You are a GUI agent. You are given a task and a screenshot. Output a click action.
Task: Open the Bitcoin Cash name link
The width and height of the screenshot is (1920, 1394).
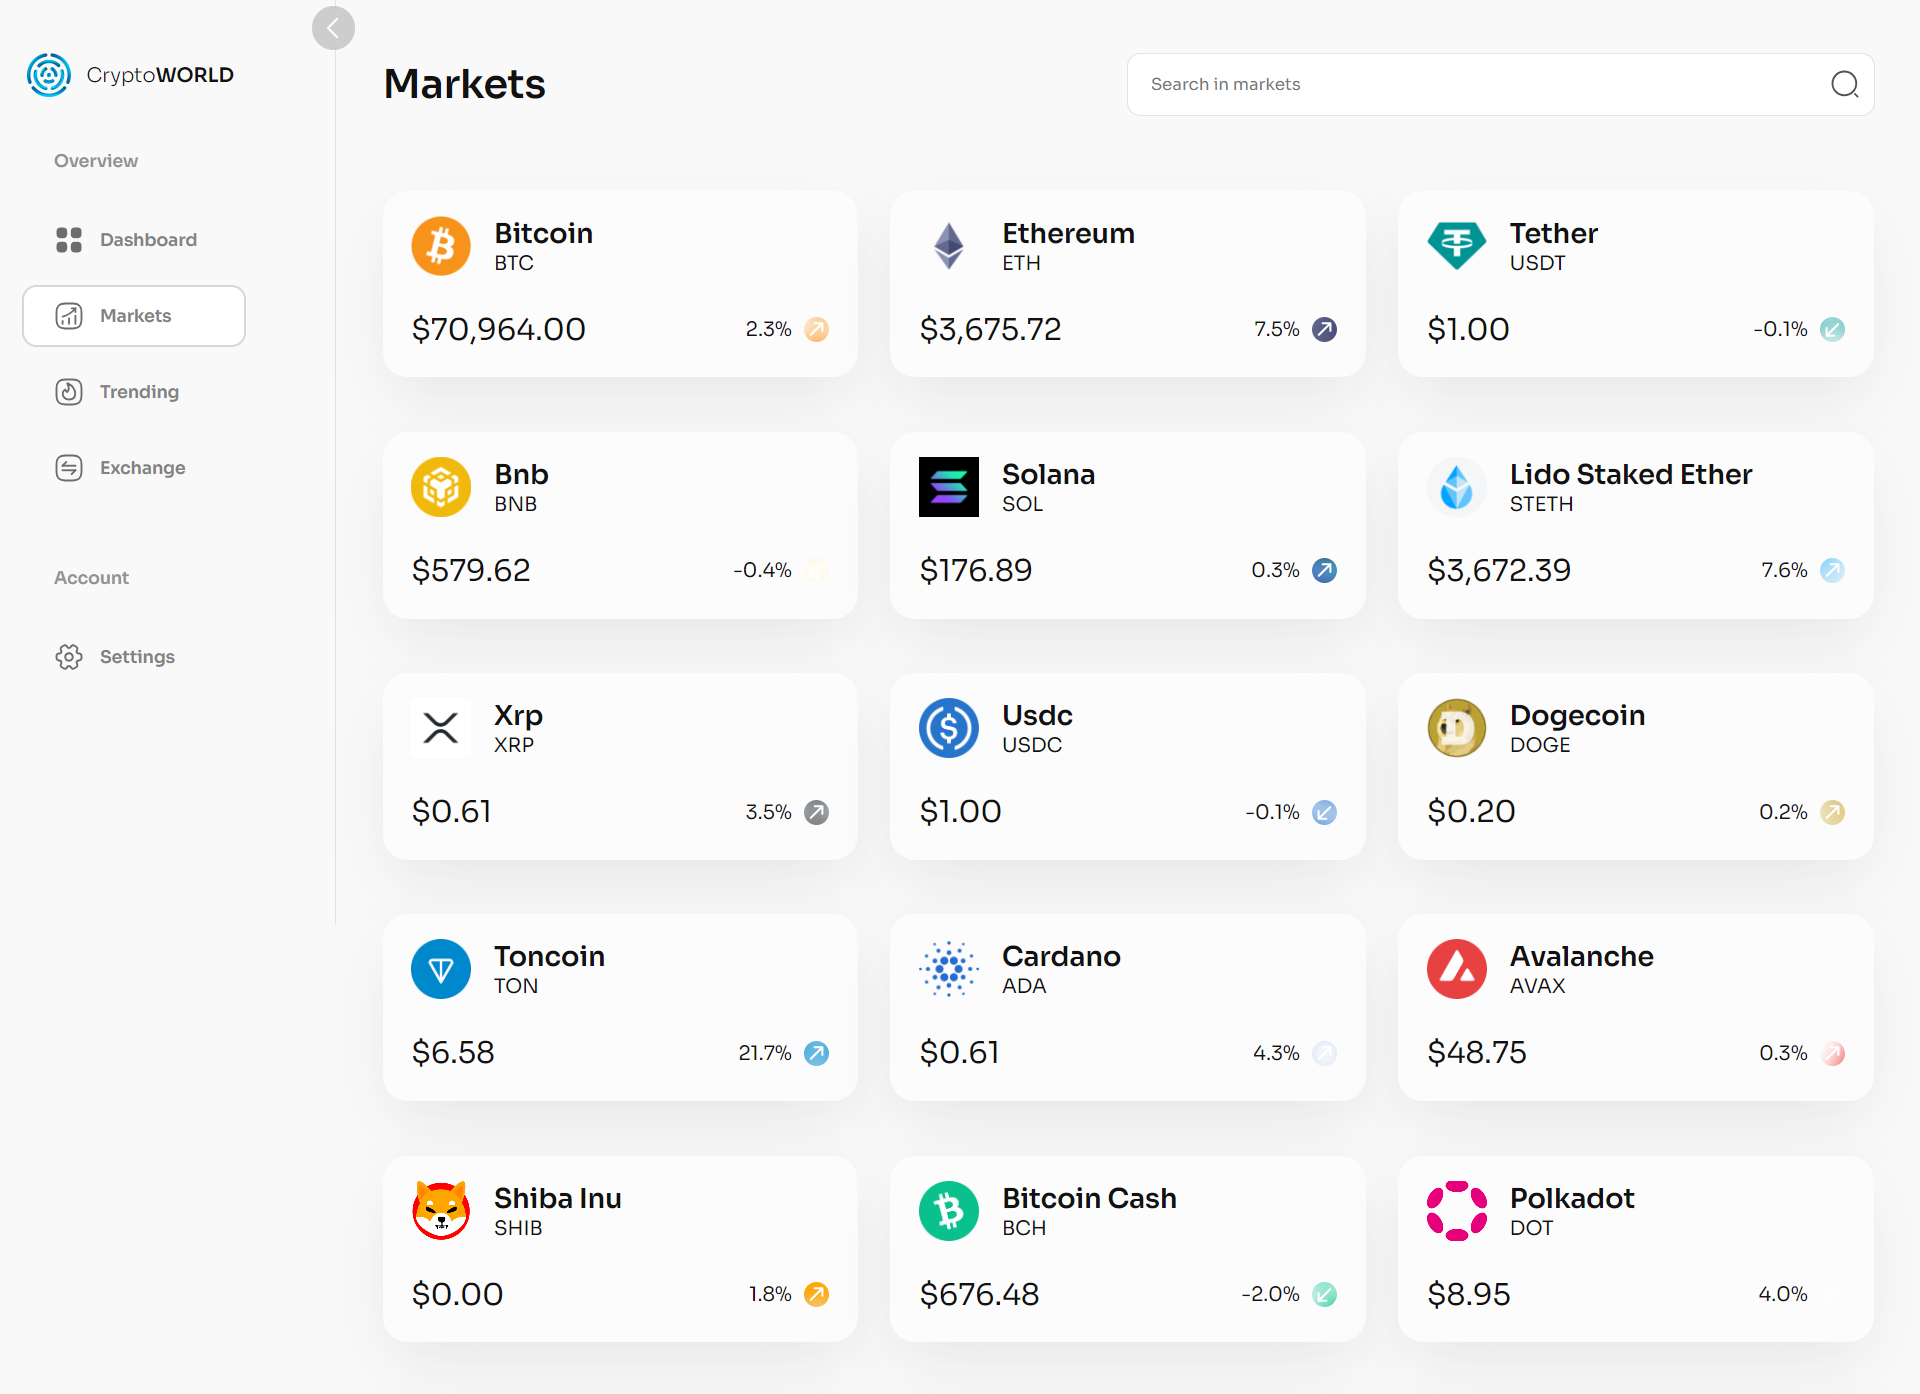1090,1198
